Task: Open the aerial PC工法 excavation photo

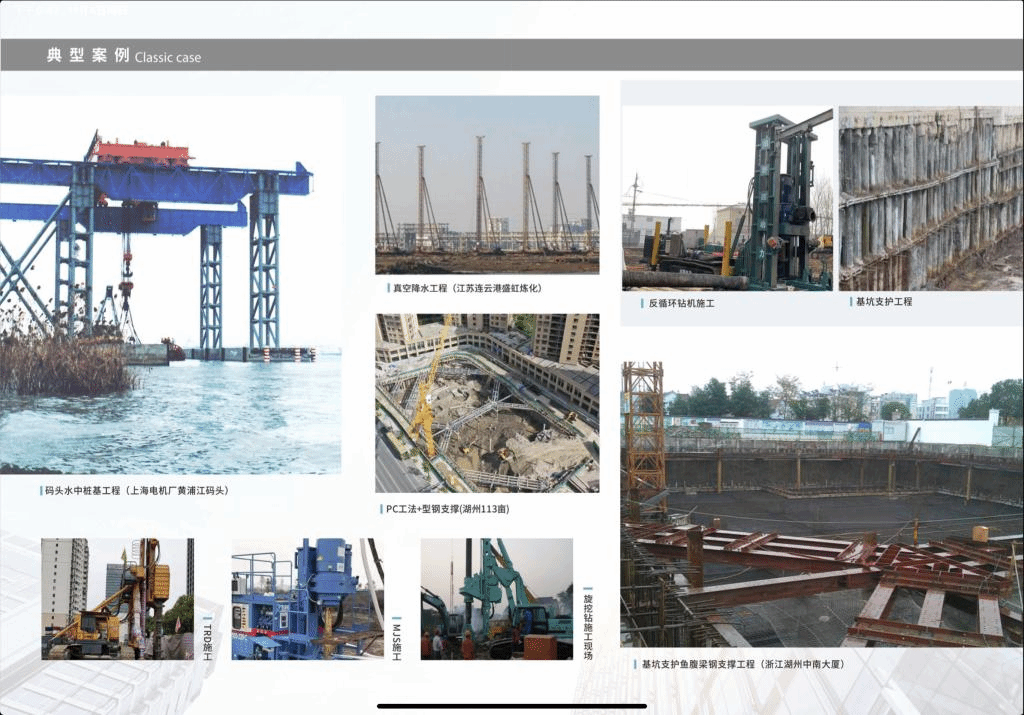Action: pyautogui.click(x=487, y=403)
